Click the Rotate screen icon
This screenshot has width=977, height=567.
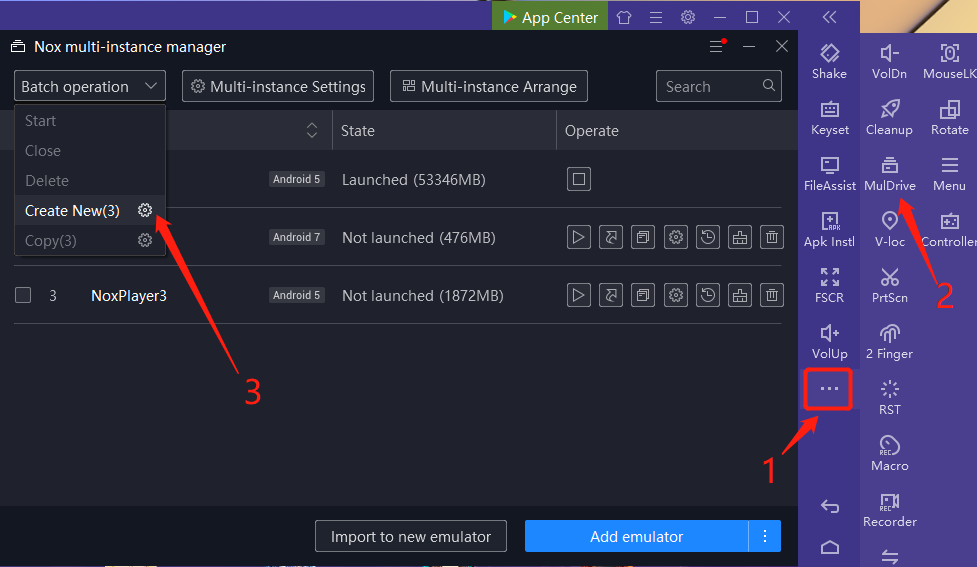[949, 110]
